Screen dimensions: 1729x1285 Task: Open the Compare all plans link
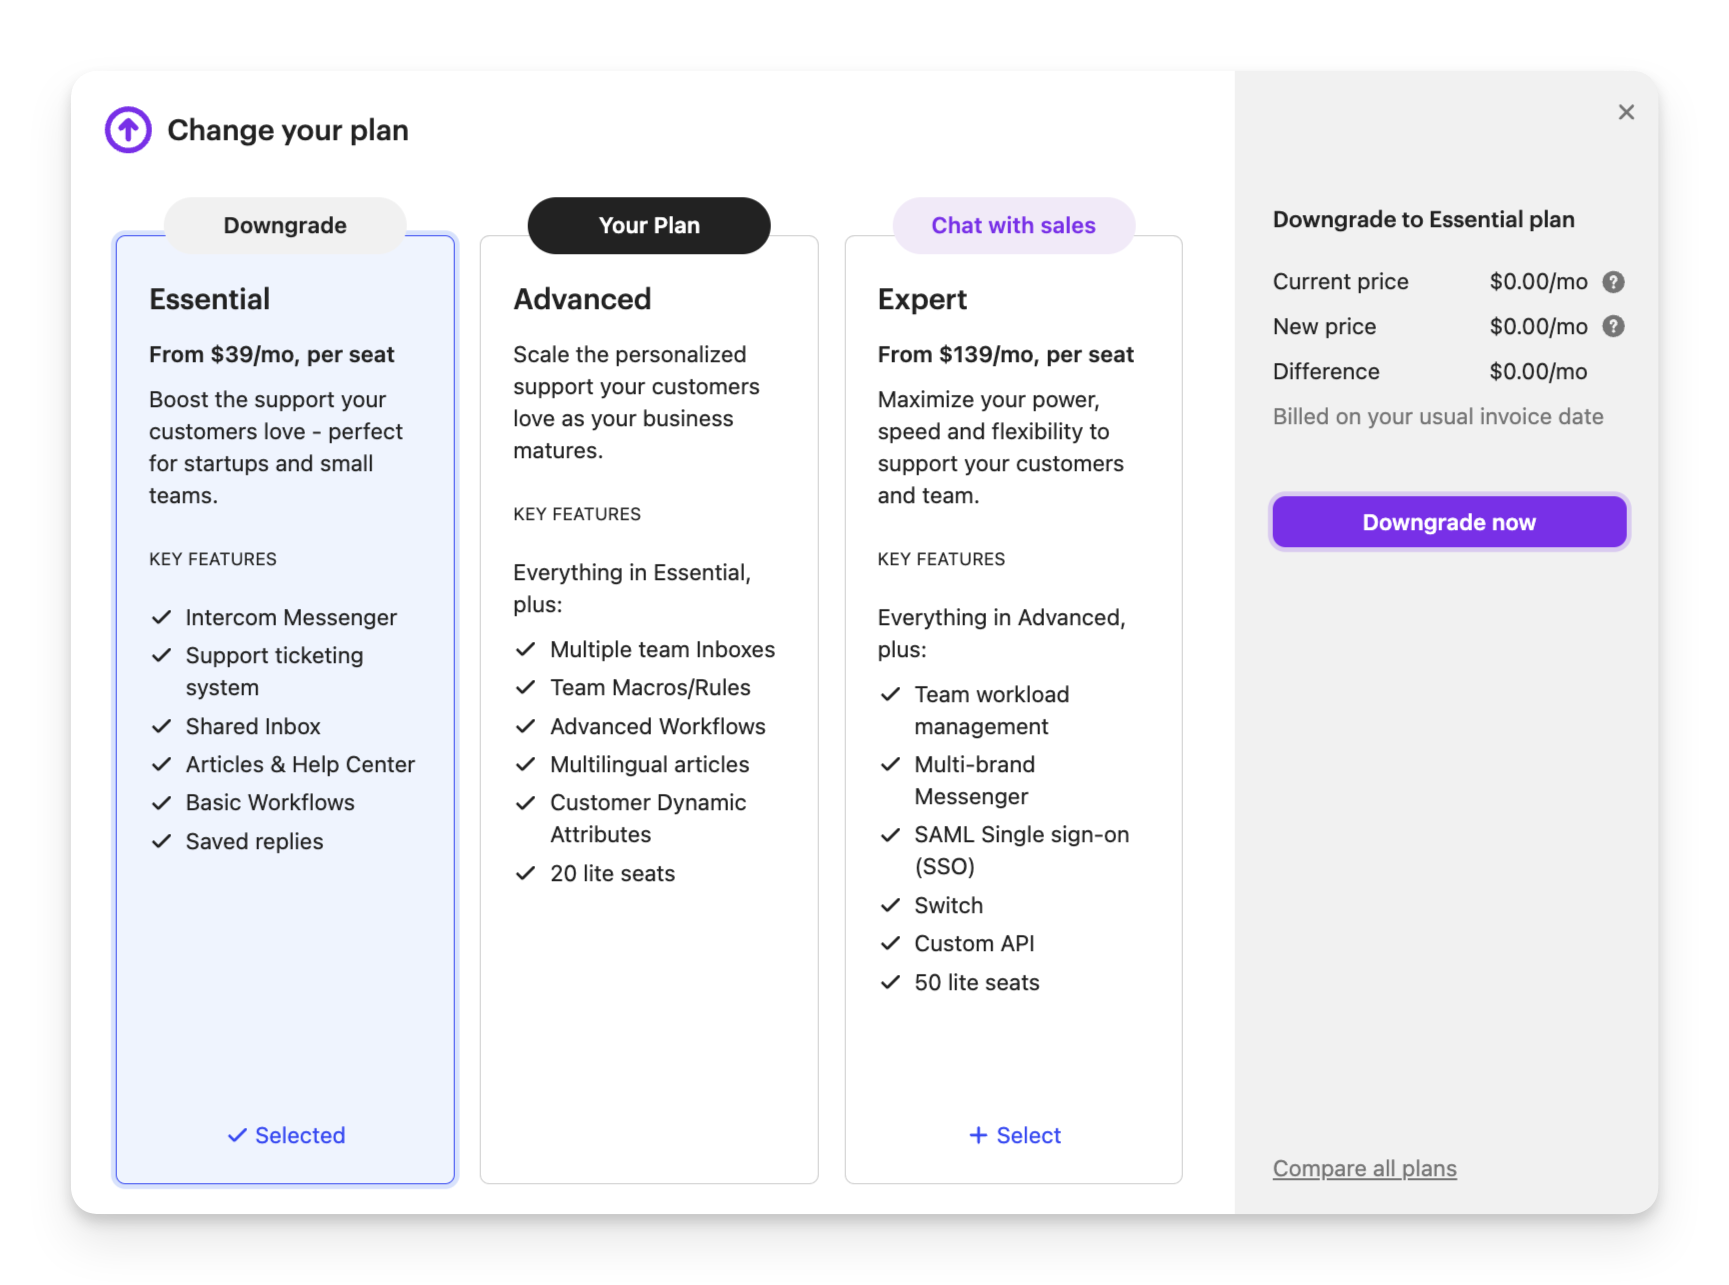click(x=1364, y=1168)
